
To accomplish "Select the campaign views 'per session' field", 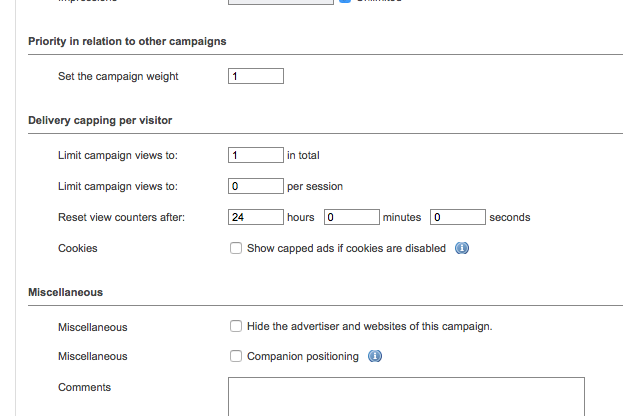I will (x=256, y=186).
